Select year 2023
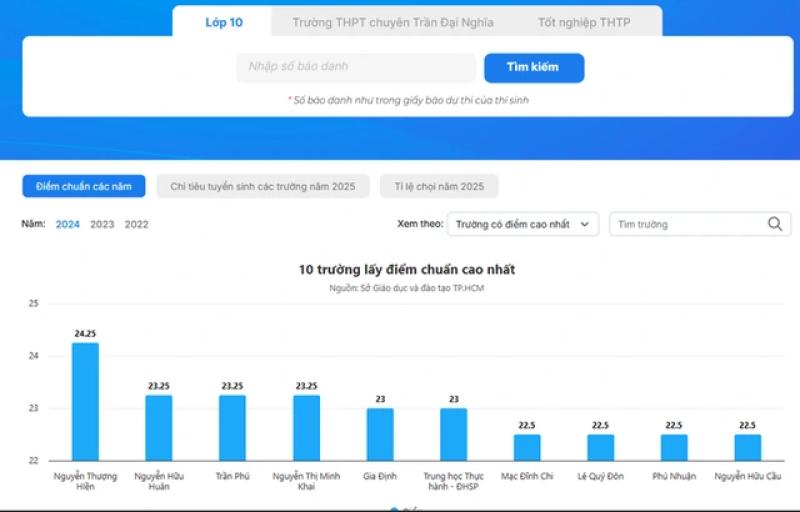 (x=102, y=224)
